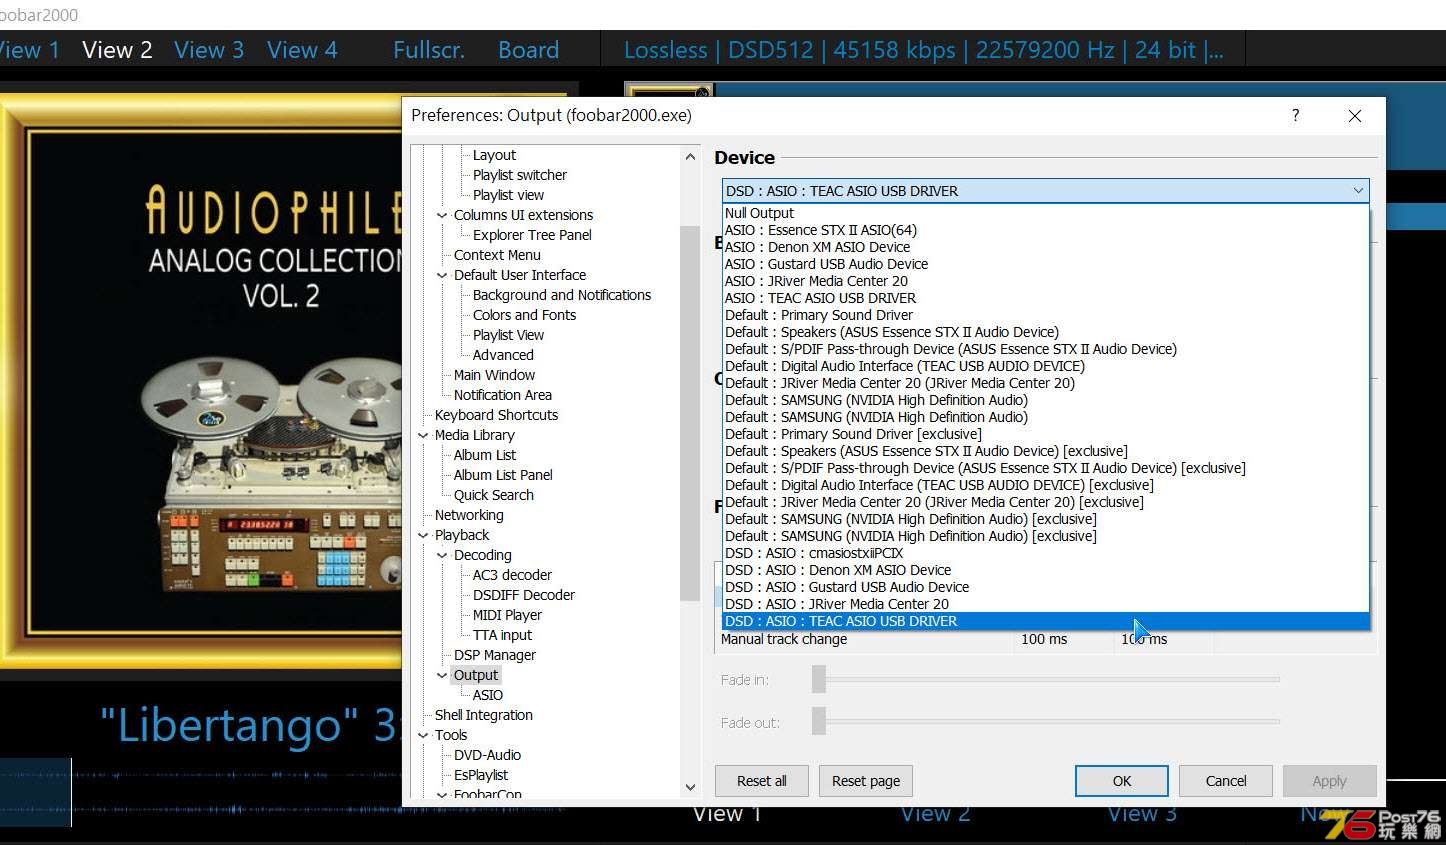This screenshot has width=1446, height=845.
Task: Choose ASIO : Gustard USB Audio Device
Action: pyautogui.click(x=1045, y=264)
